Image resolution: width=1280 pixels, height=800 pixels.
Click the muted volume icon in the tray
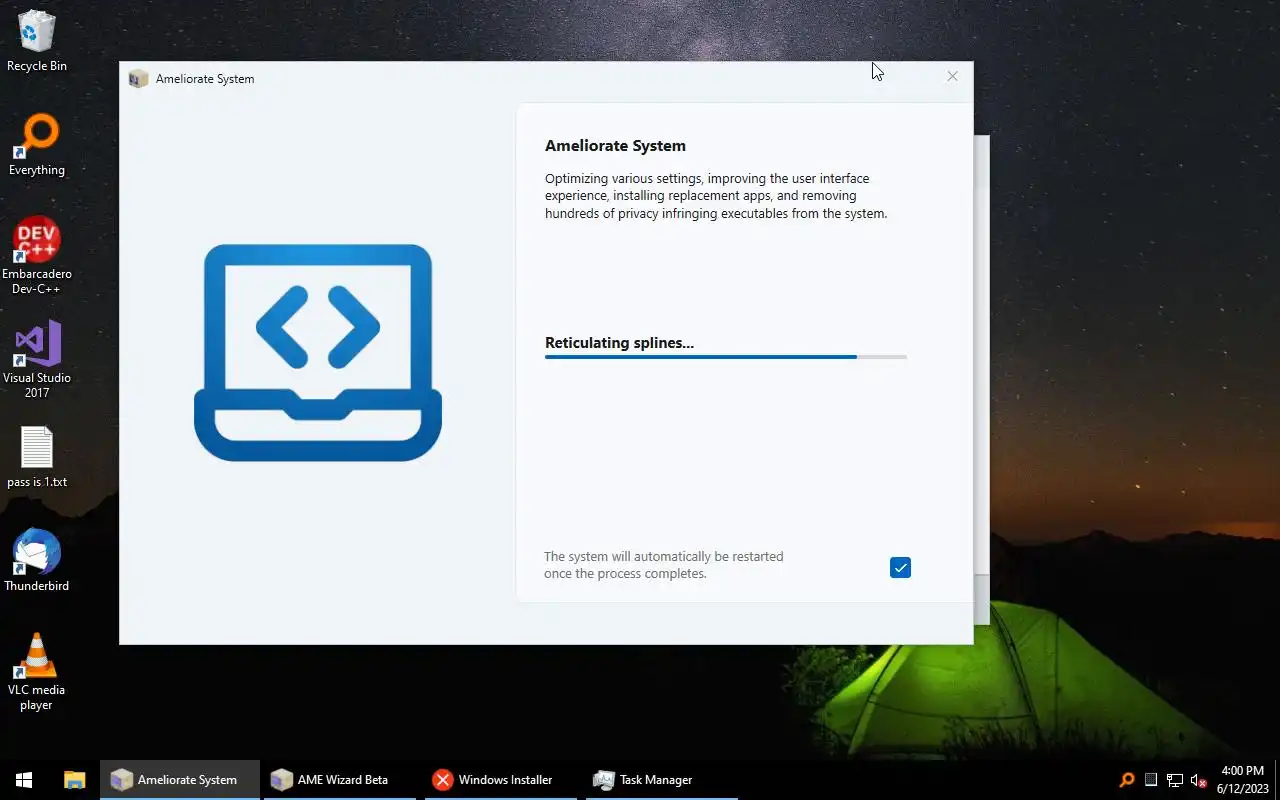pos(1198,780)
